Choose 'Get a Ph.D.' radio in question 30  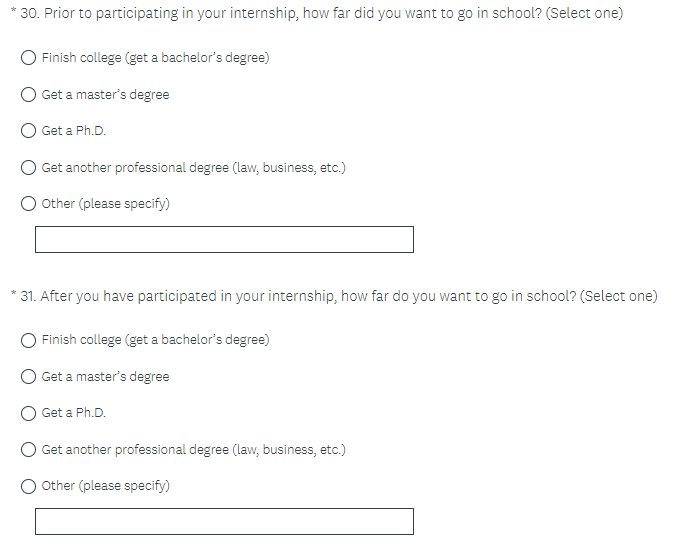[x=30, y=131]
